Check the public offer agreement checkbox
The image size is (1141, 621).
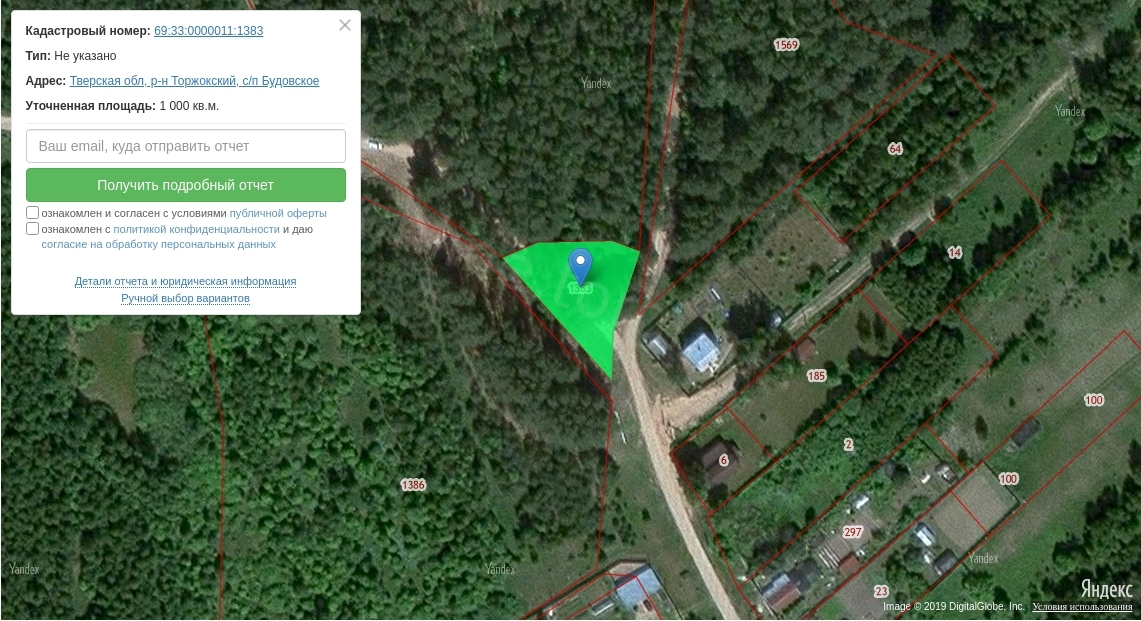coord(32,213)
